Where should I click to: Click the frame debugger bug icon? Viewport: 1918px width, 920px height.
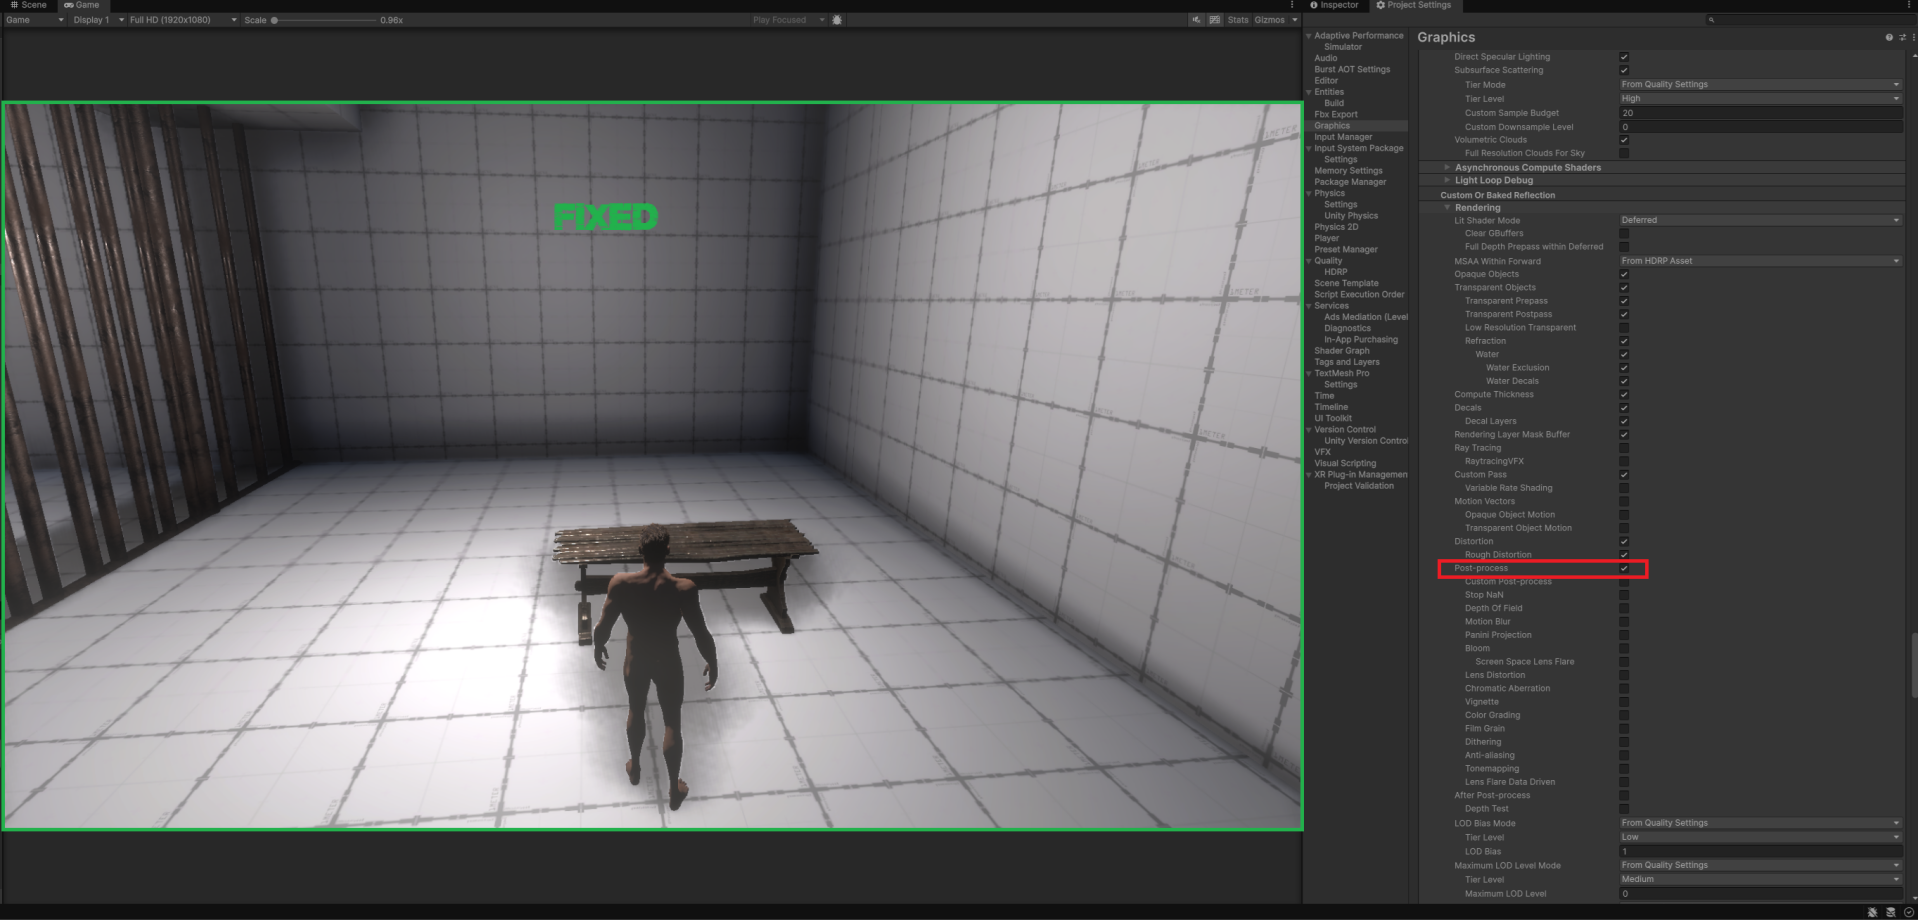coord(837,20)
